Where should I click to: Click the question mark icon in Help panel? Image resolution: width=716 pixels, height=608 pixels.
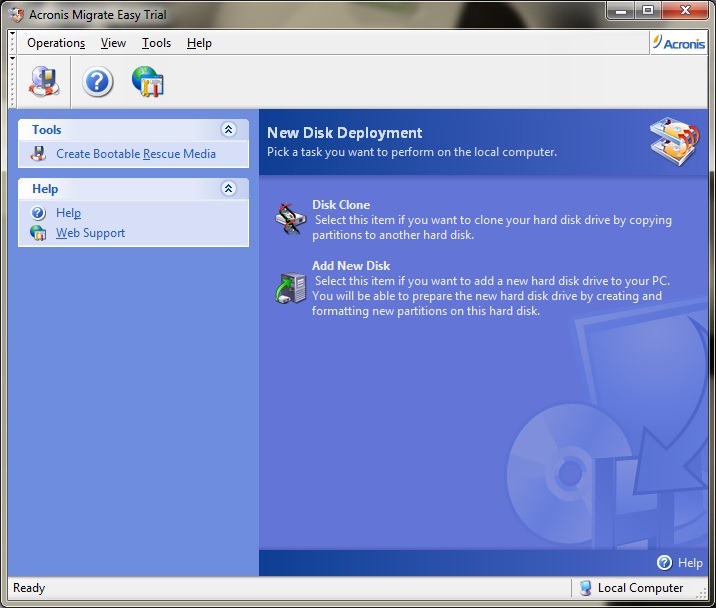39,213
